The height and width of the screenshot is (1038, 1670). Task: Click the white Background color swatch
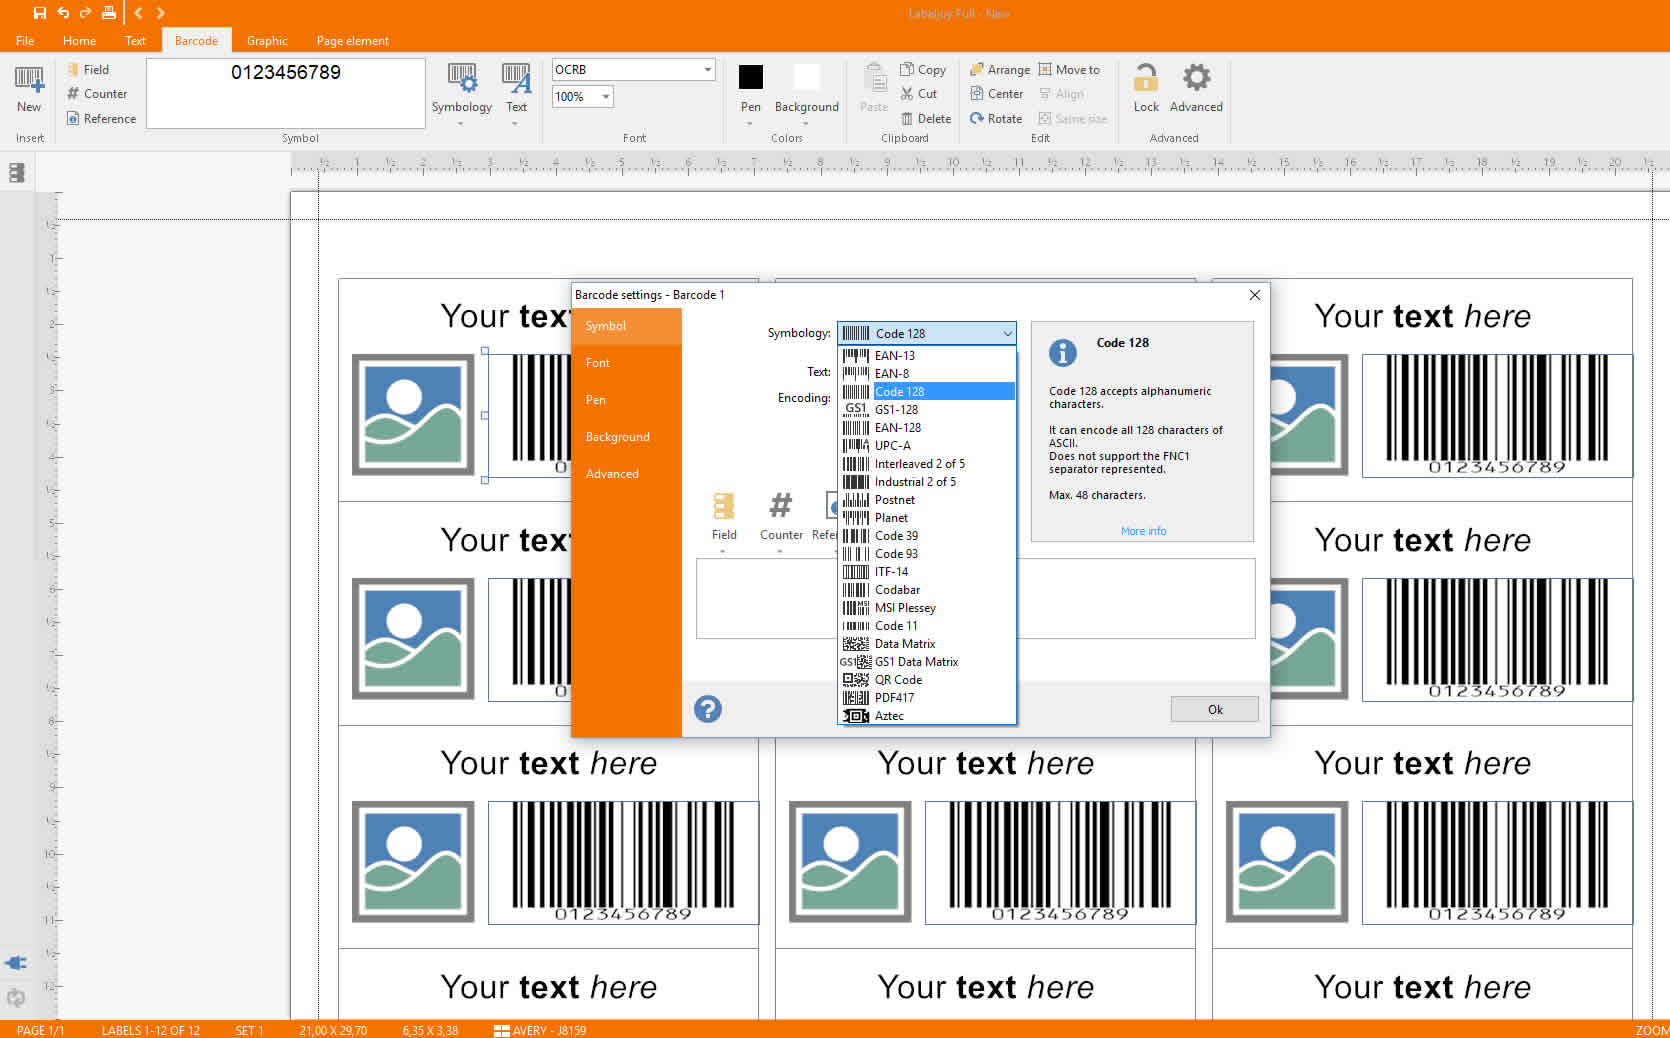click(x=806, y=77)
